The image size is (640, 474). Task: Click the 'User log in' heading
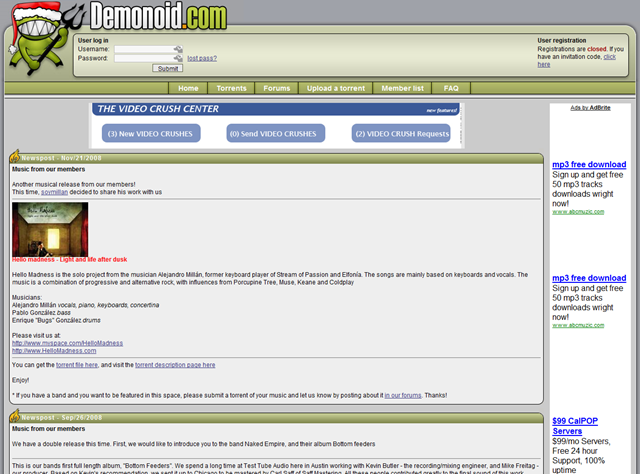click(x=93, y=40)
